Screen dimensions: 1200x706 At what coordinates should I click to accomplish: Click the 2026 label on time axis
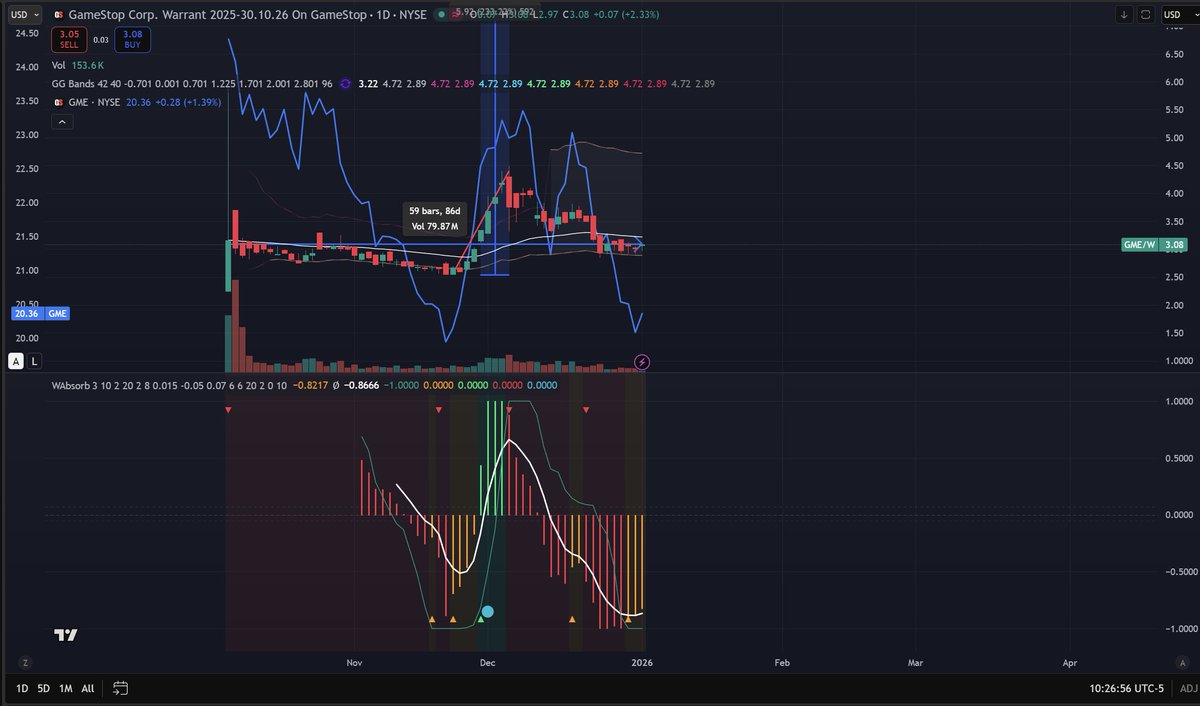(641, 662)
